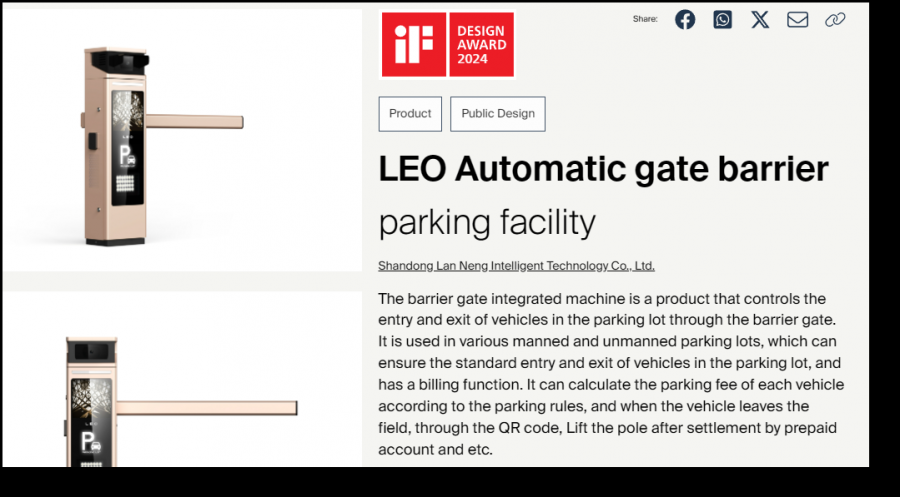Copy the page link icon
Viewport: 900px width, 497px height.
tap(835, 20)
